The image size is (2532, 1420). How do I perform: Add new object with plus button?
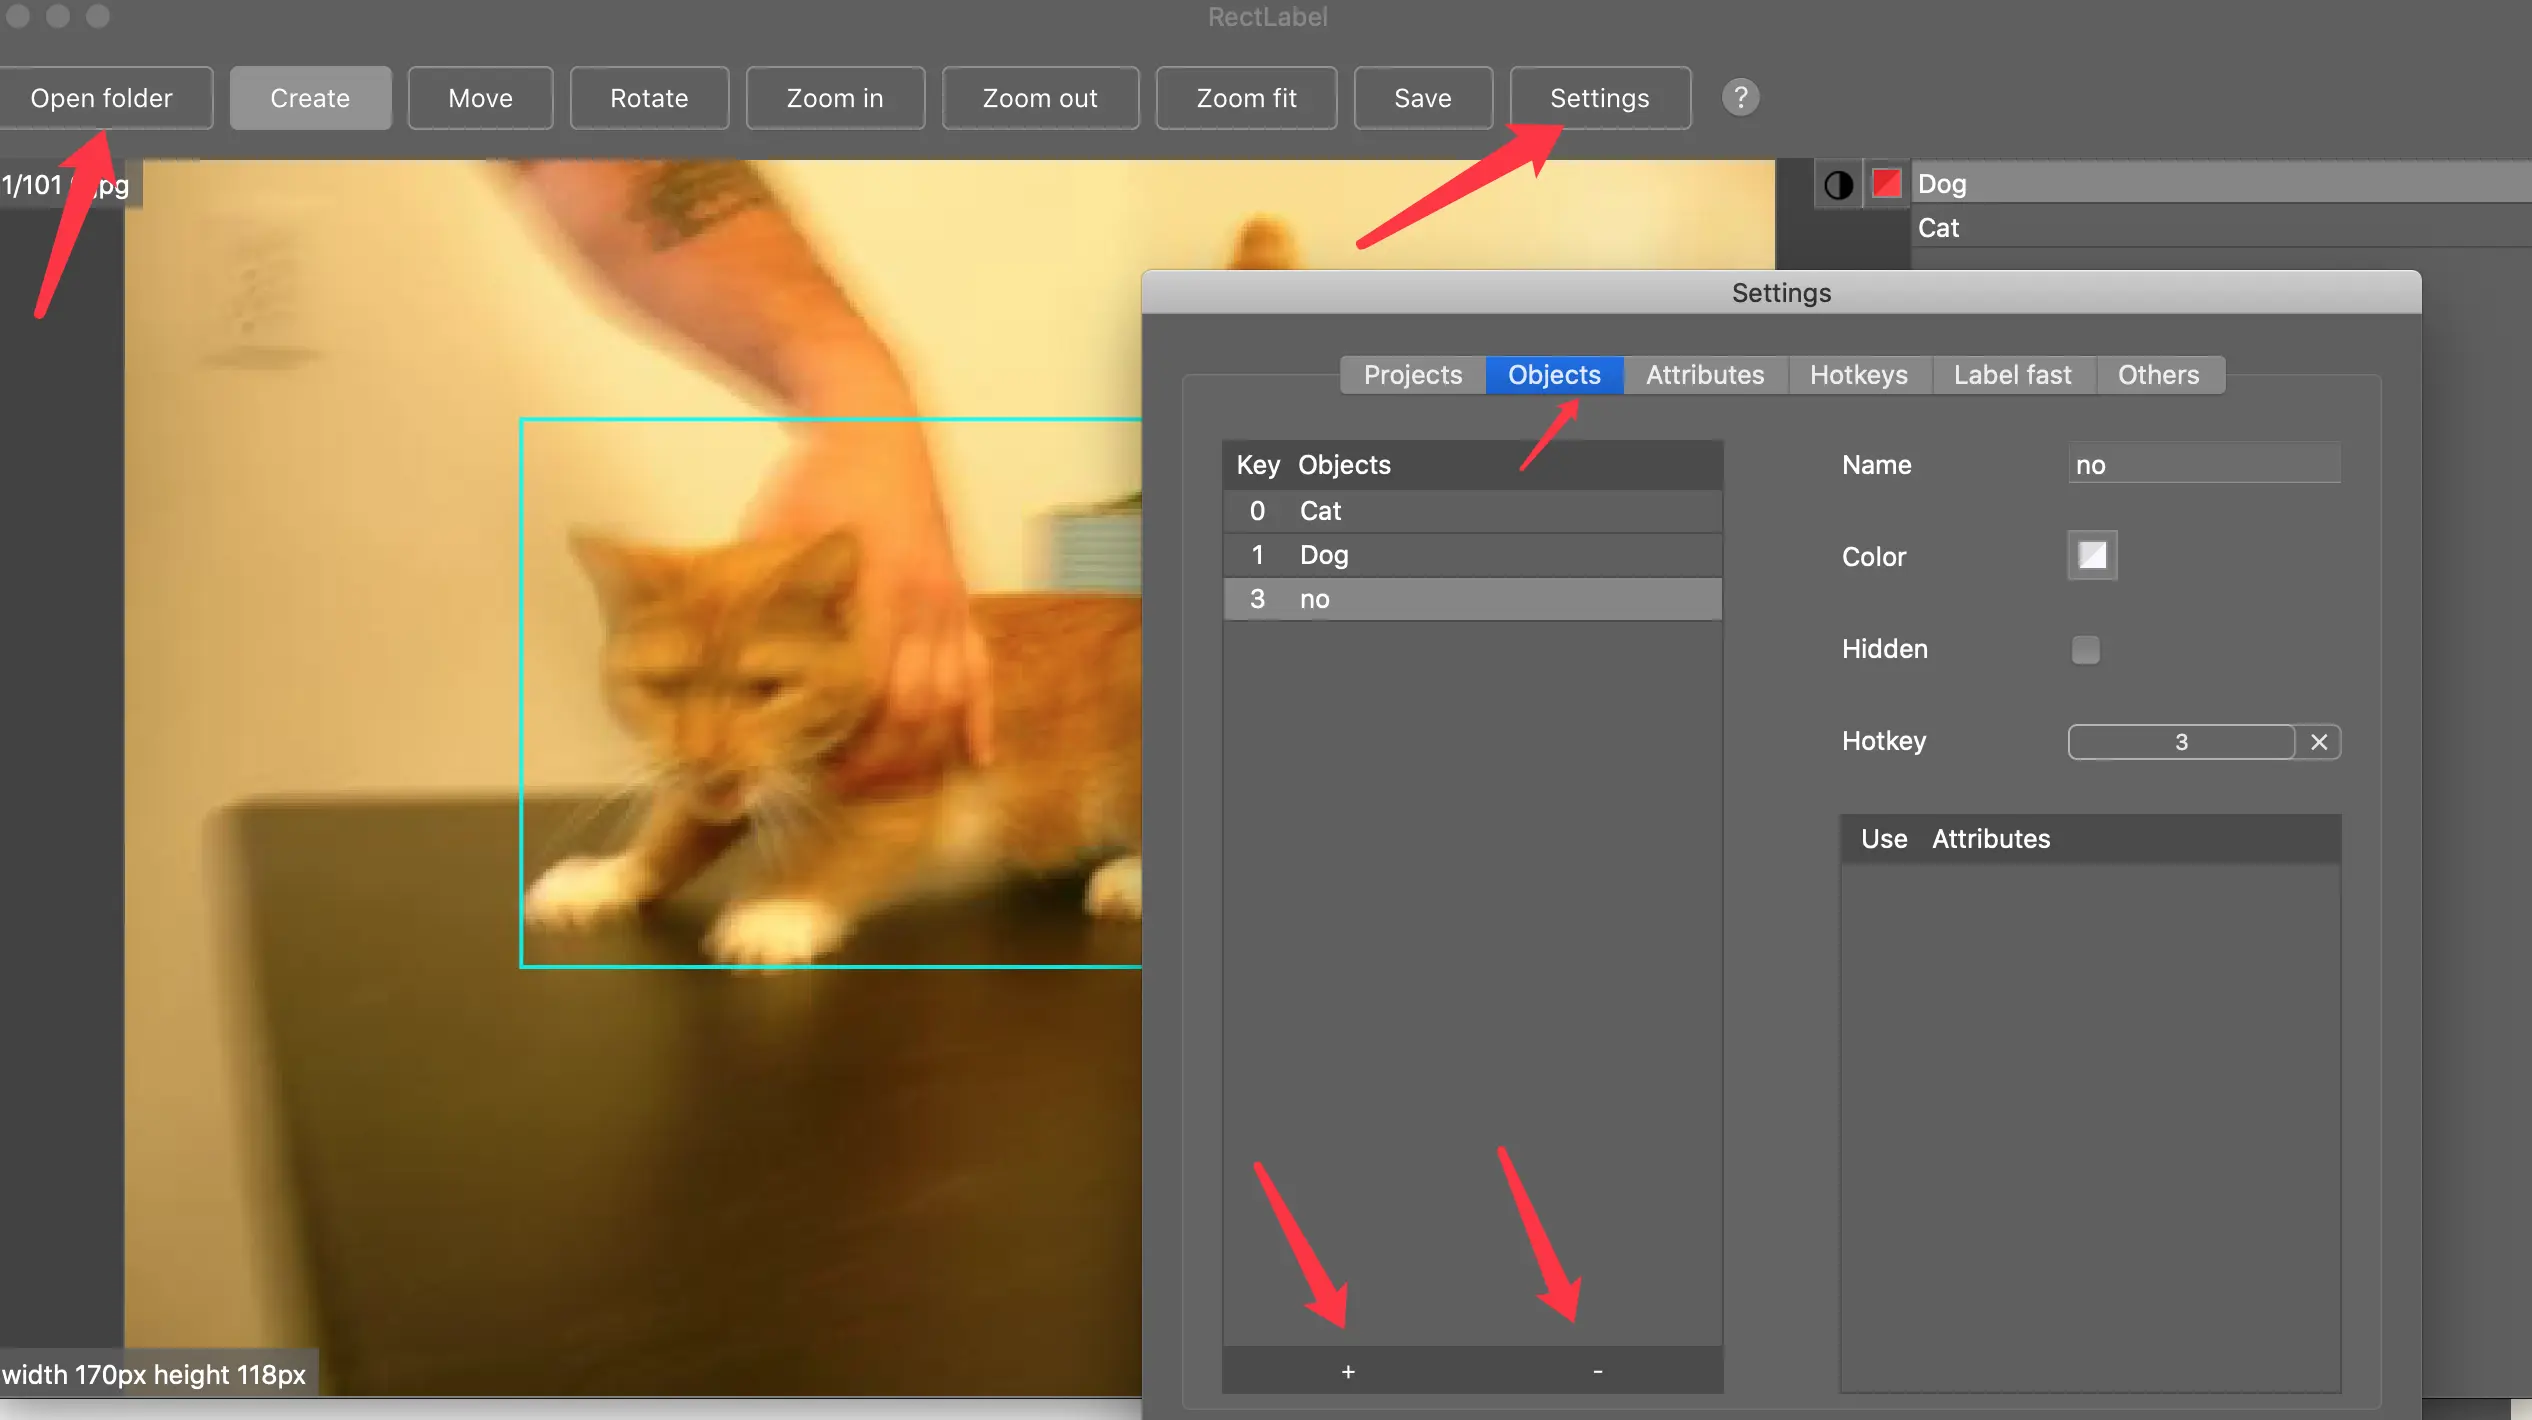pos(1348,1371)
